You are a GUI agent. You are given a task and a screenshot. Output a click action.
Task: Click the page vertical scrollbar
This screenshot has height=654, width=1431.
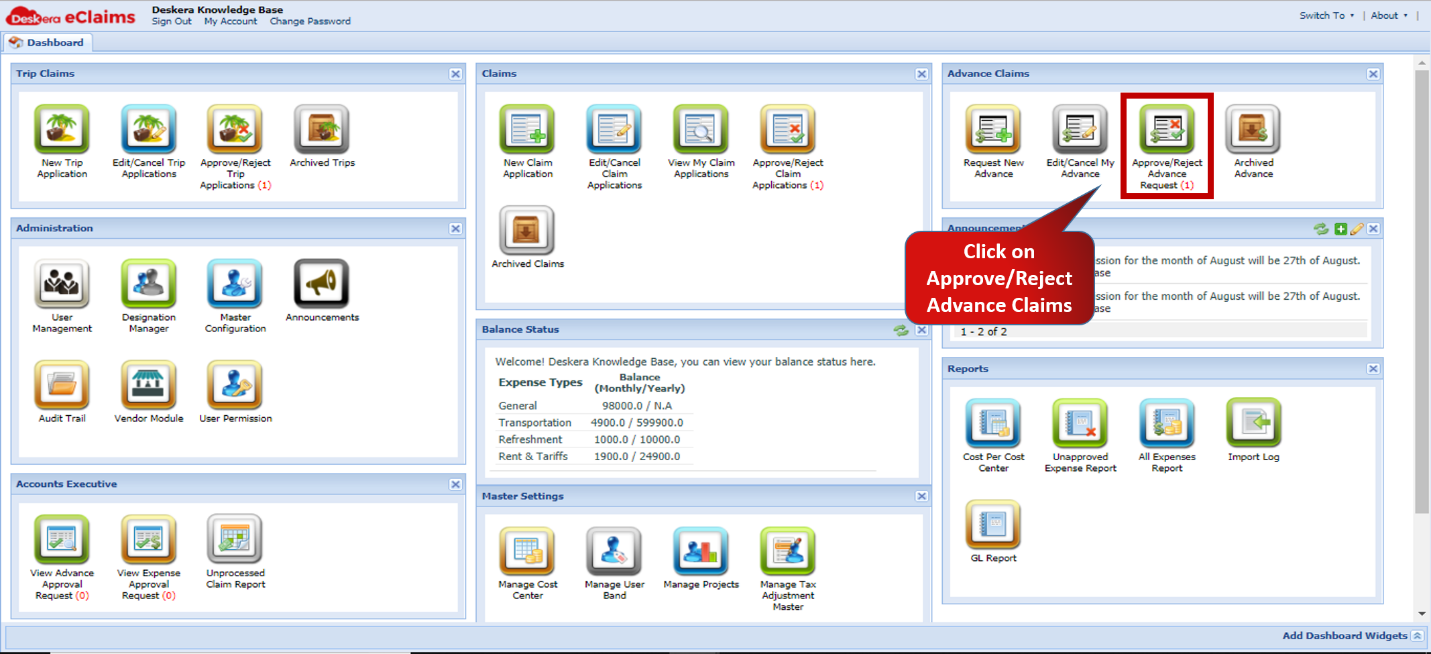pos(1422,292)
